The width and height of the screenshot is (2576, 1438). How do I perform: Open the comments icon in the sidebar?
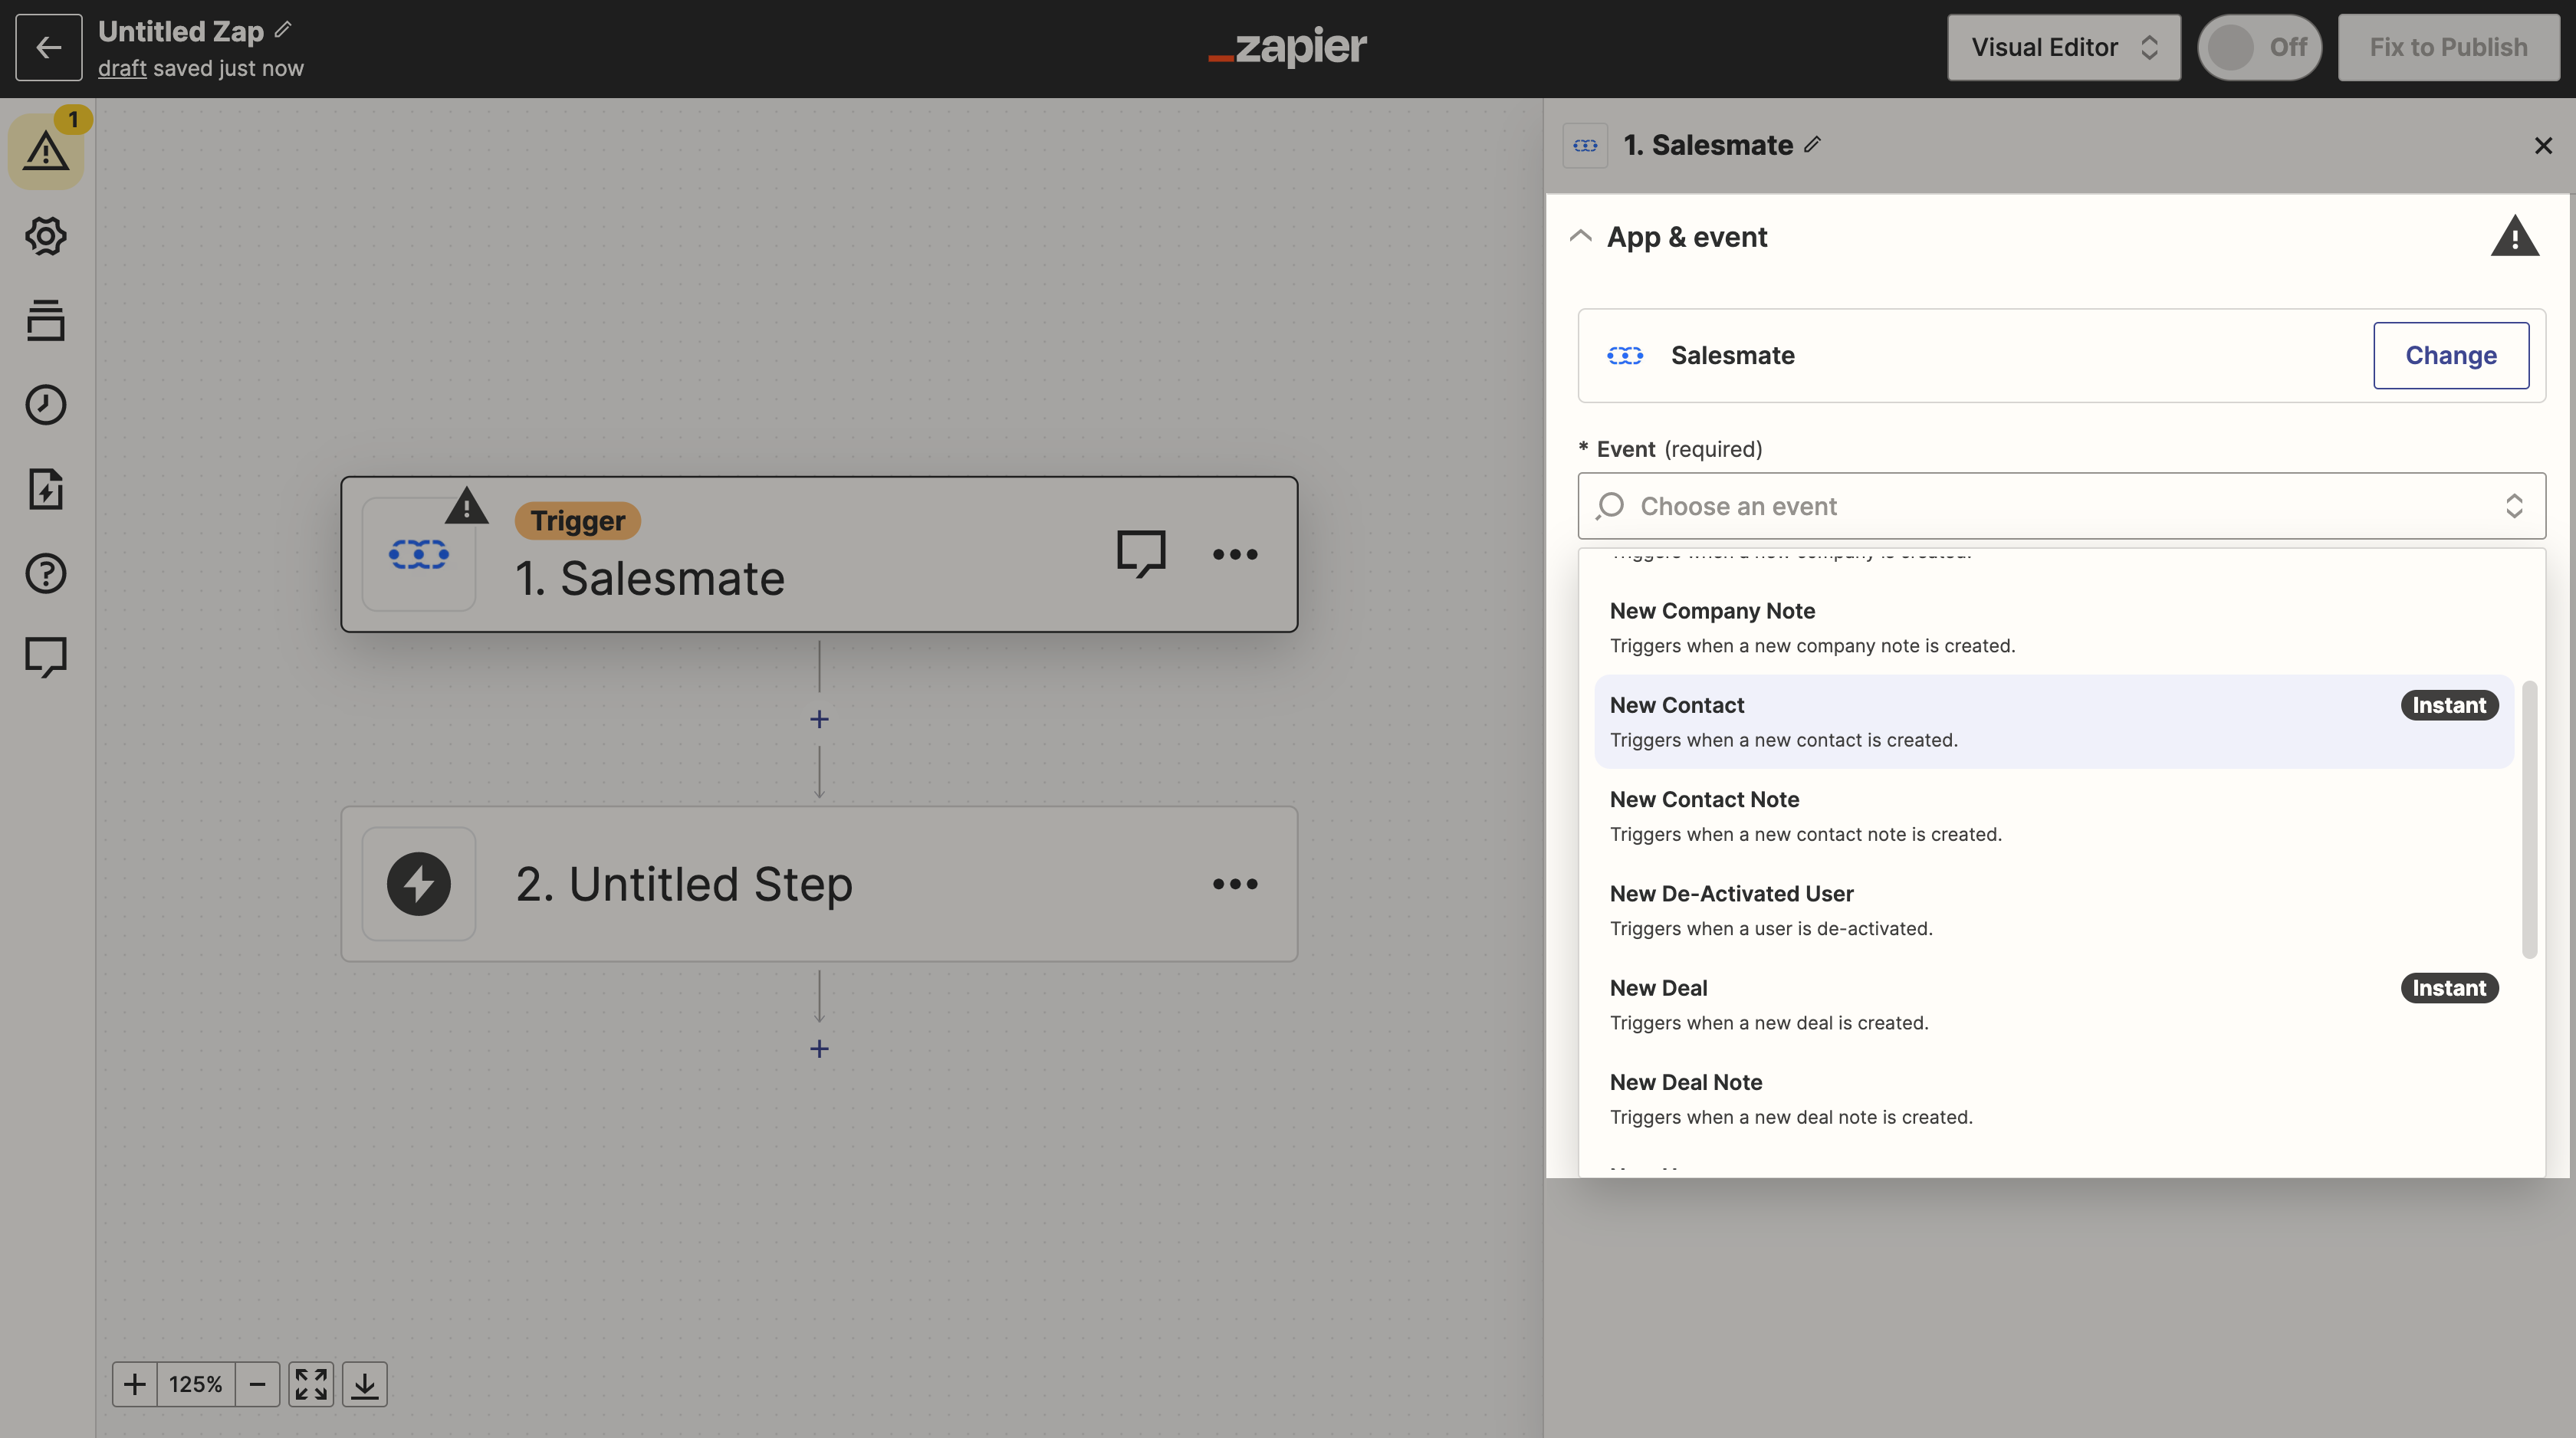click(46, 657)
